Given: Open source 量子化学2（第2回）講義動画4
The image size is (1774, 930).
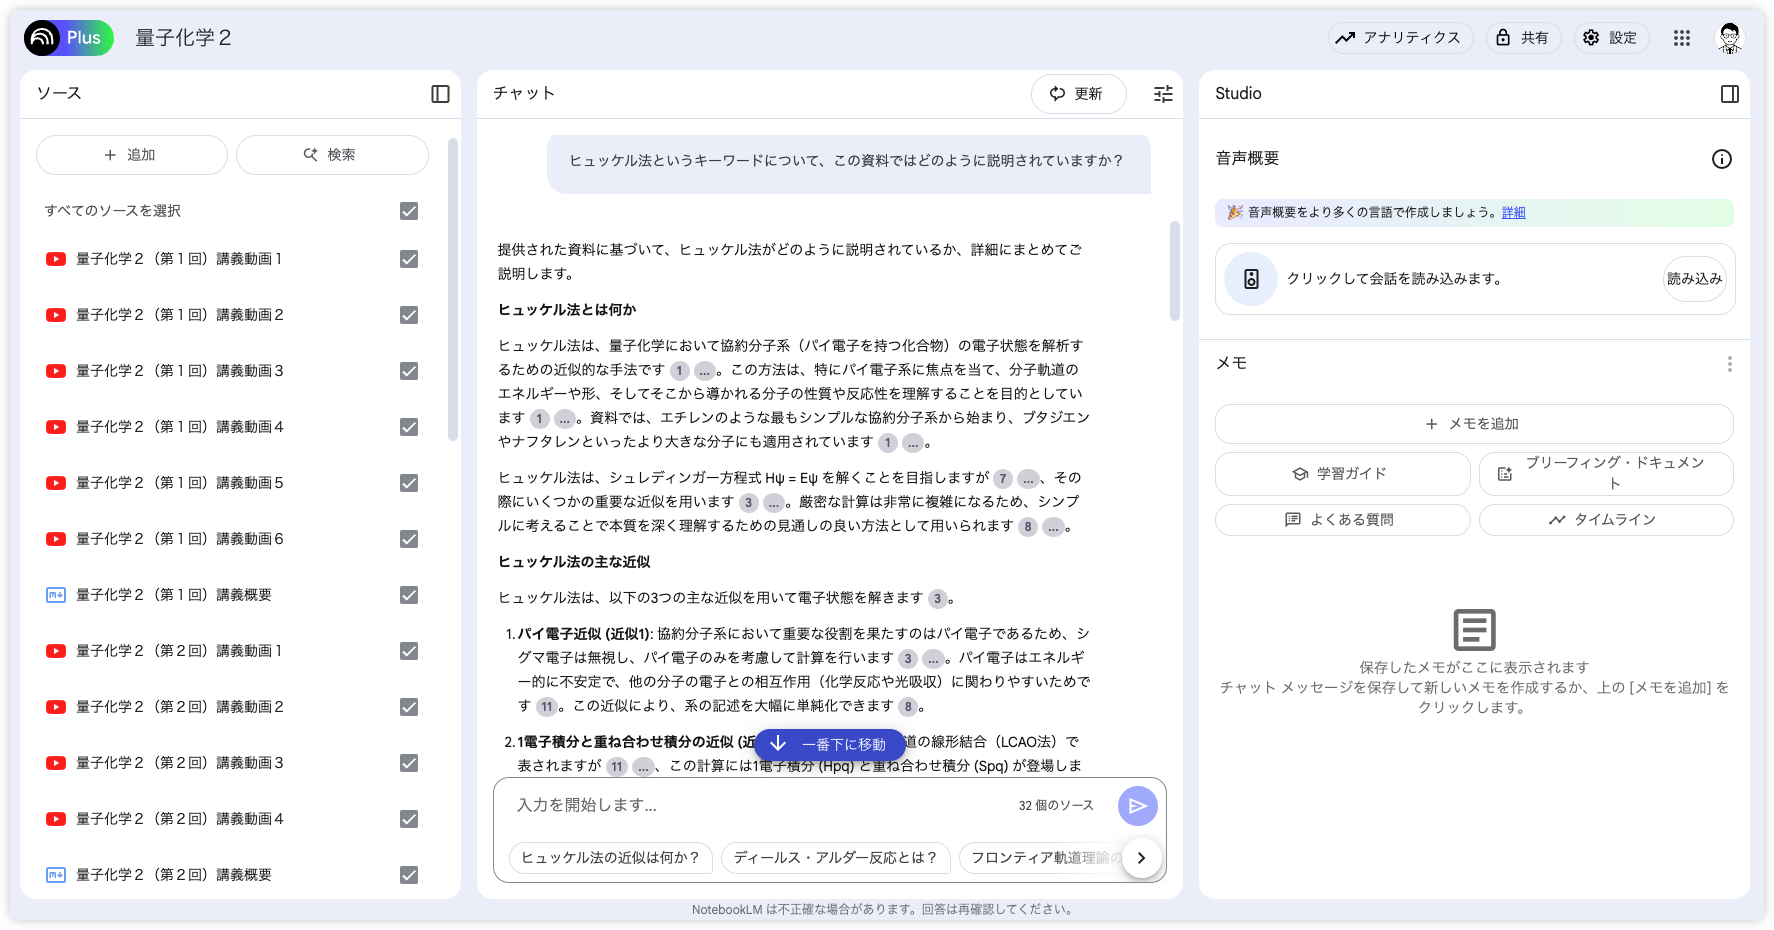Looking at the screenshot, I should (x=180, y=819).
